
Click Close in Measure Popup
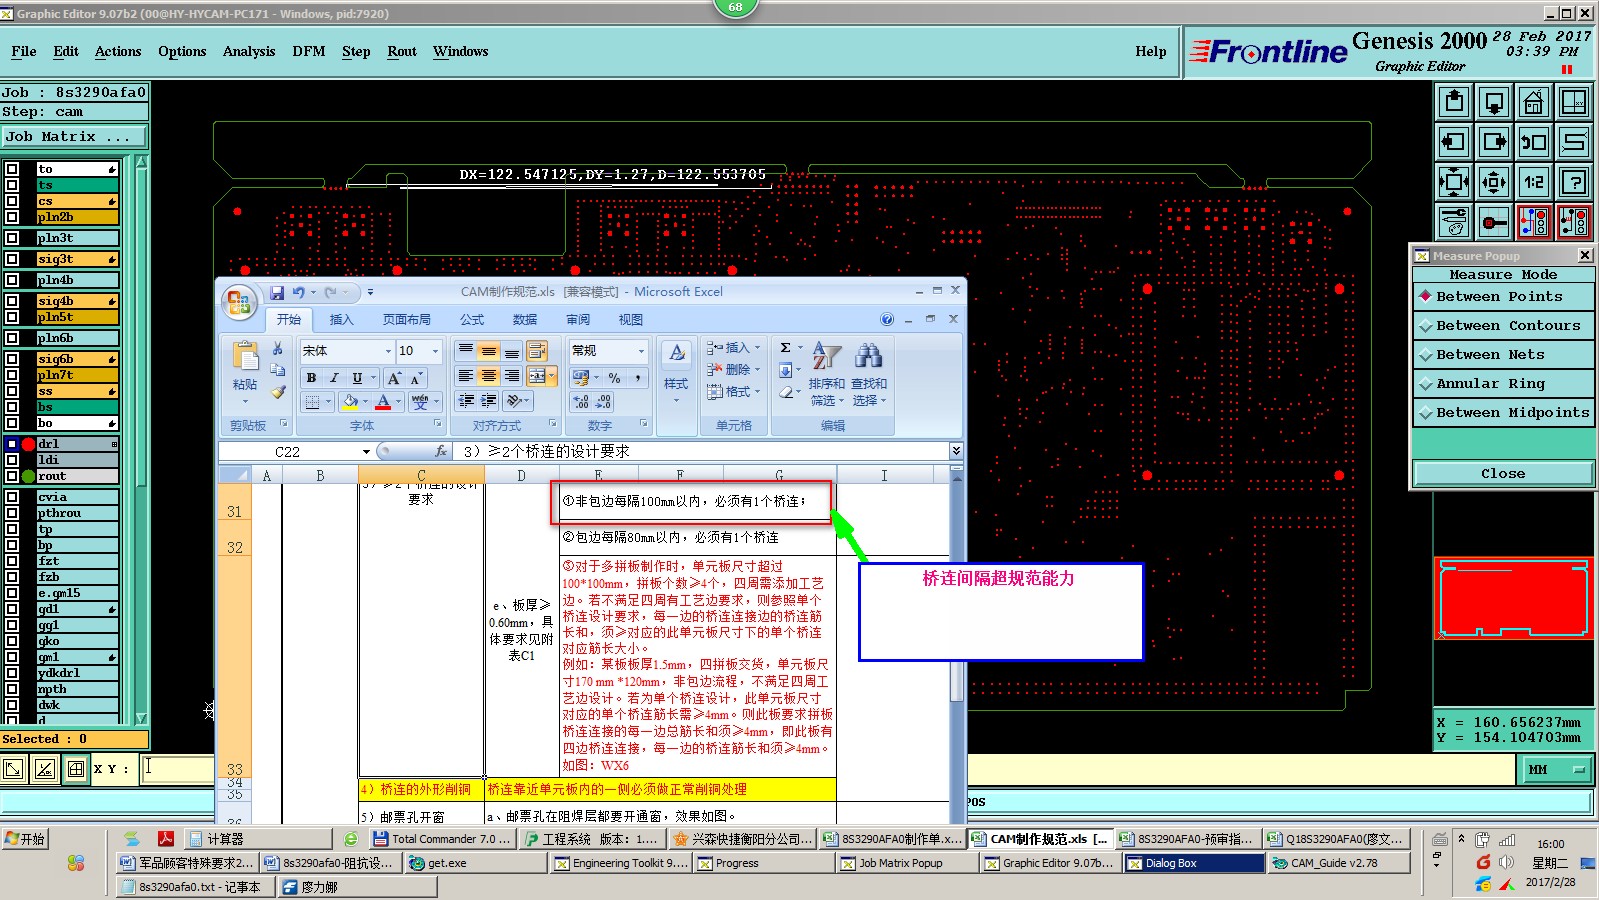[x=1503, y=474]
